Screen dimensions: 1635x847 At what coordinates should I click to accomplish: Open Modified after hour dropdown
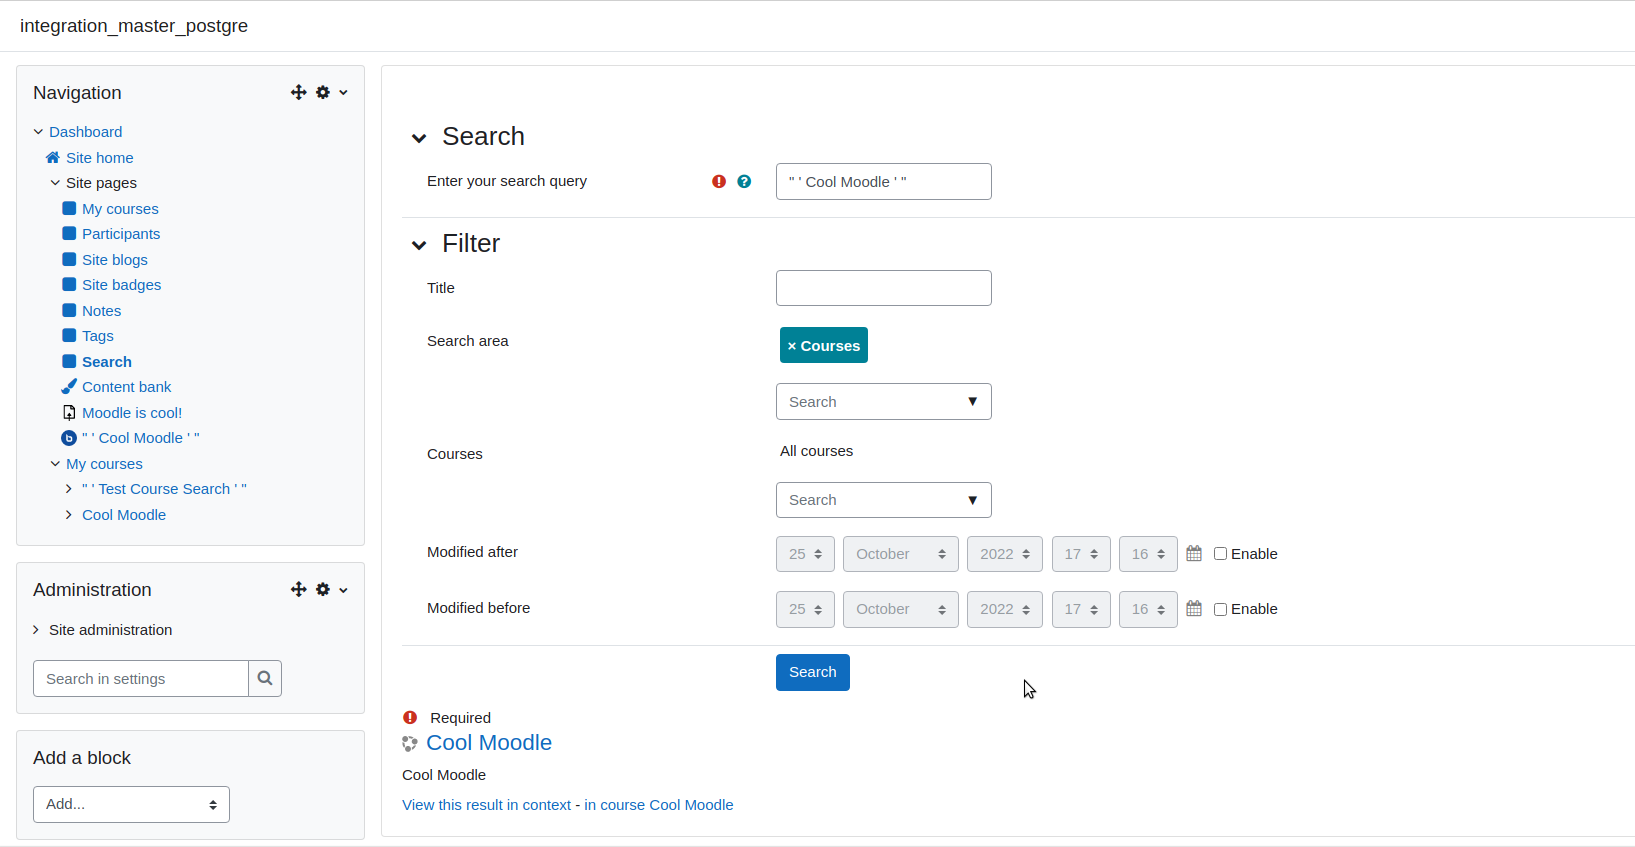pyautogui.click(x=1081, y=553)
